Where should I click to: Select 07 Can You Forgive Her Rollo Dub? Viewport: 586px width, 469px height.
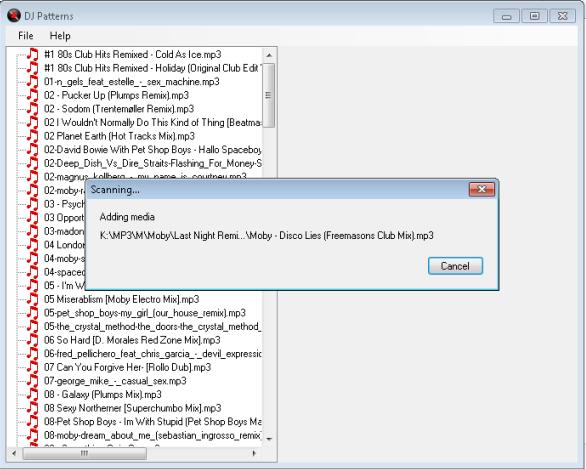pyautogui.click(x=127, y=367)
